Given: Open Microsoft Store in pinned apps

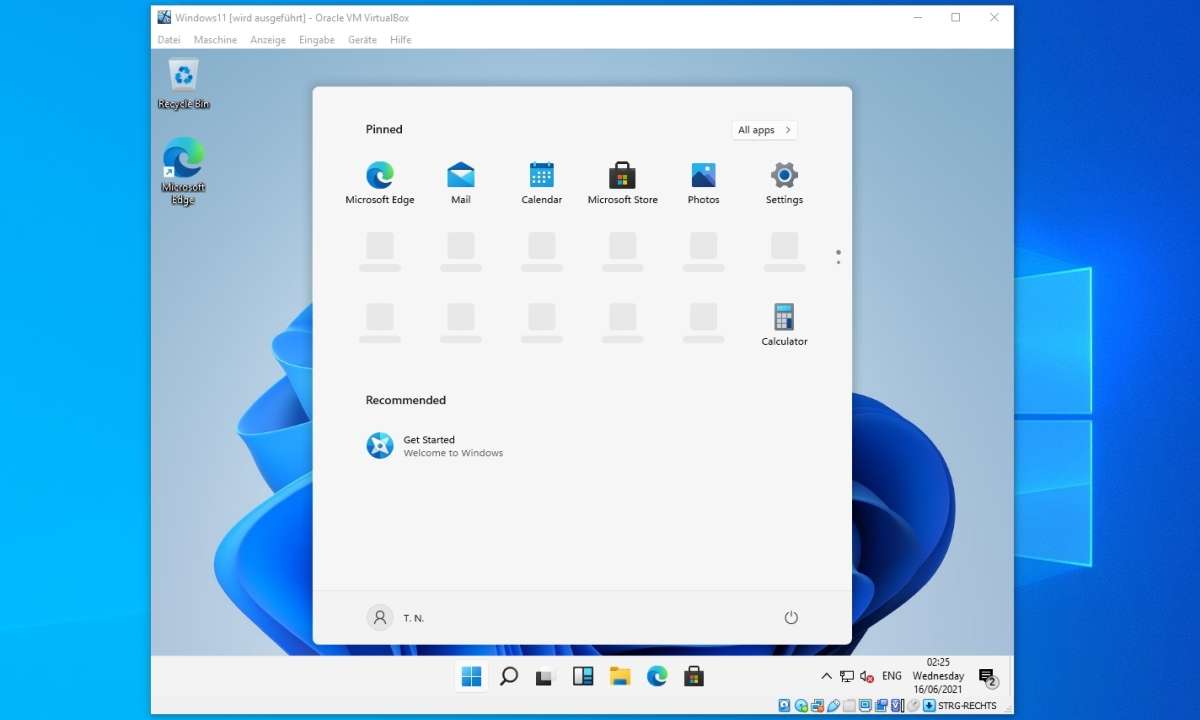Looking at the screenshot, I should click(x=623, y=183).
